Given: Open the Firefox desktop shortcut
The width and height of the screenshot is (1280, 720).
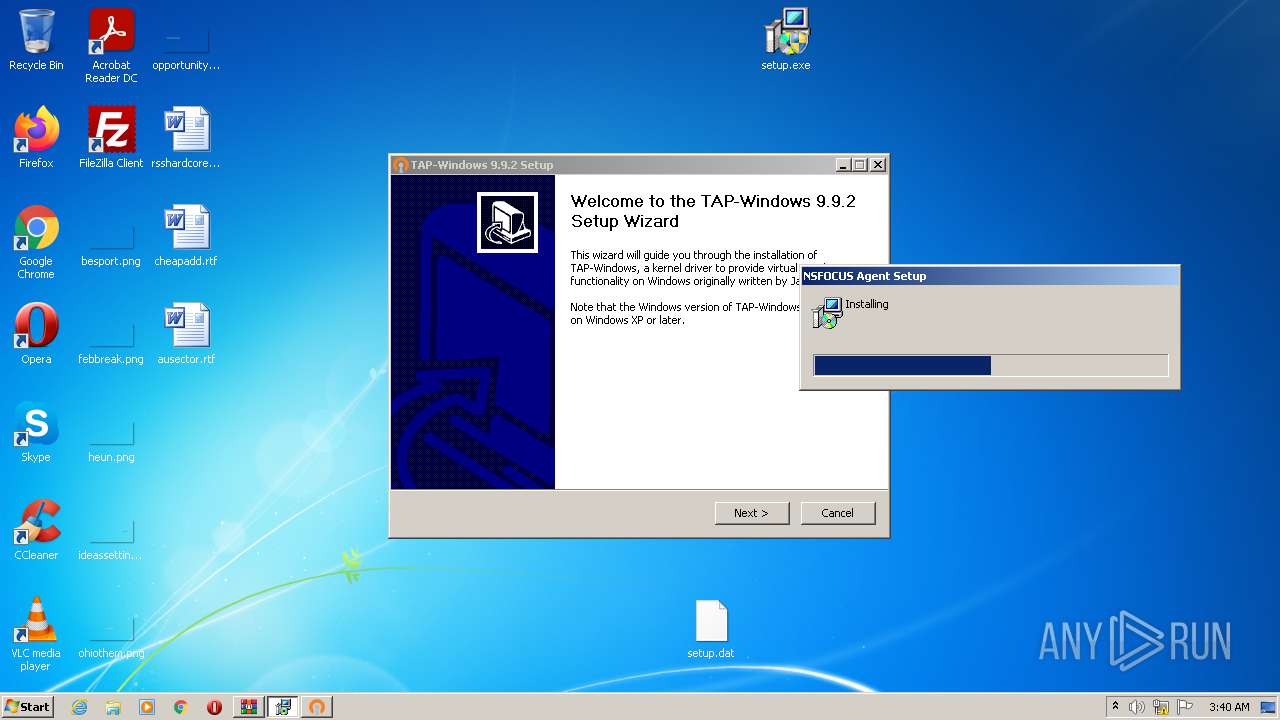Looking at the screenshot, I should 36,138.
